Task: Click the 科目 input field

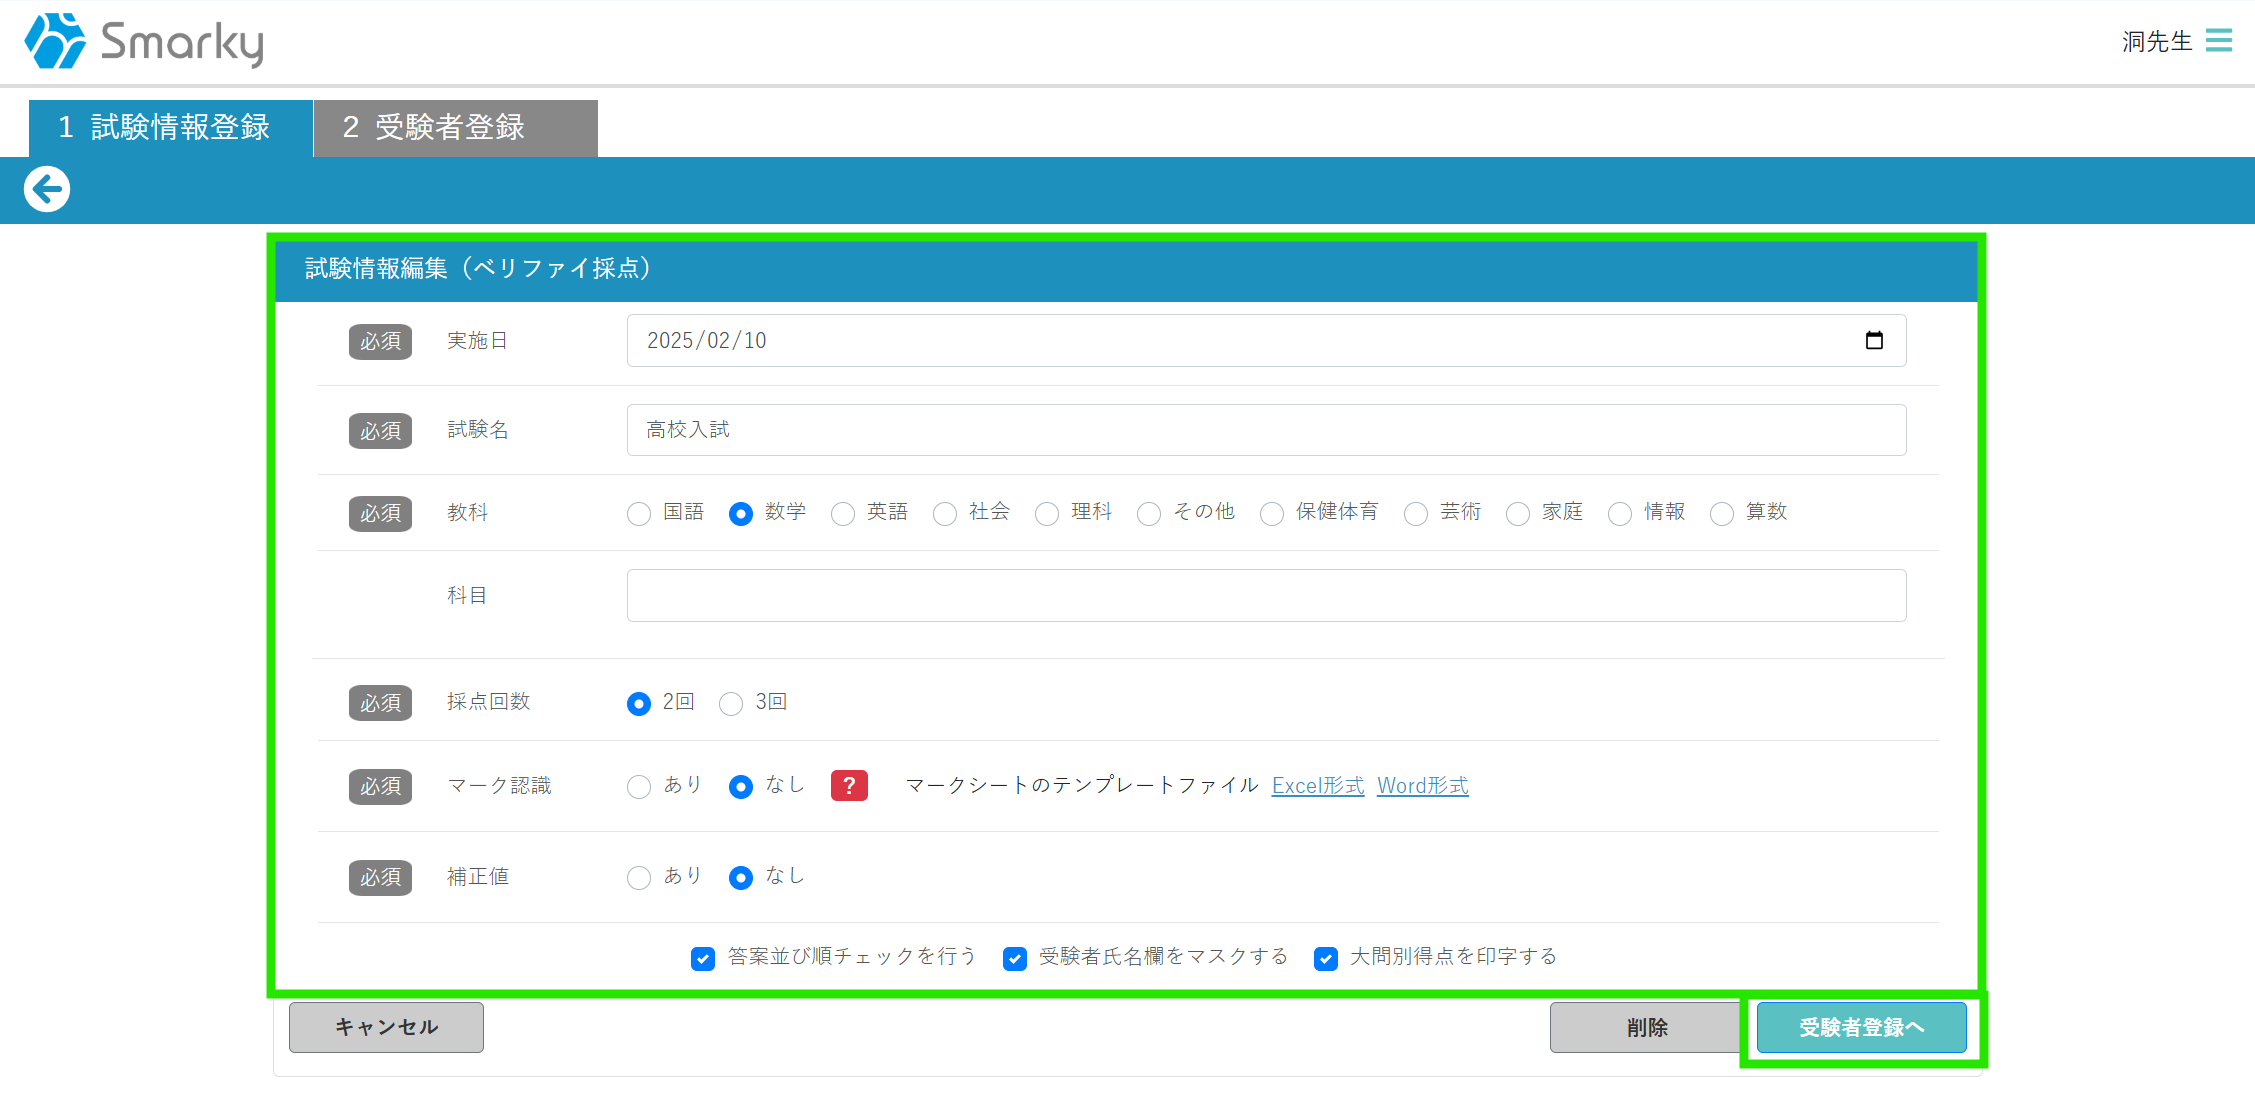Action: tap(1265, 595)
